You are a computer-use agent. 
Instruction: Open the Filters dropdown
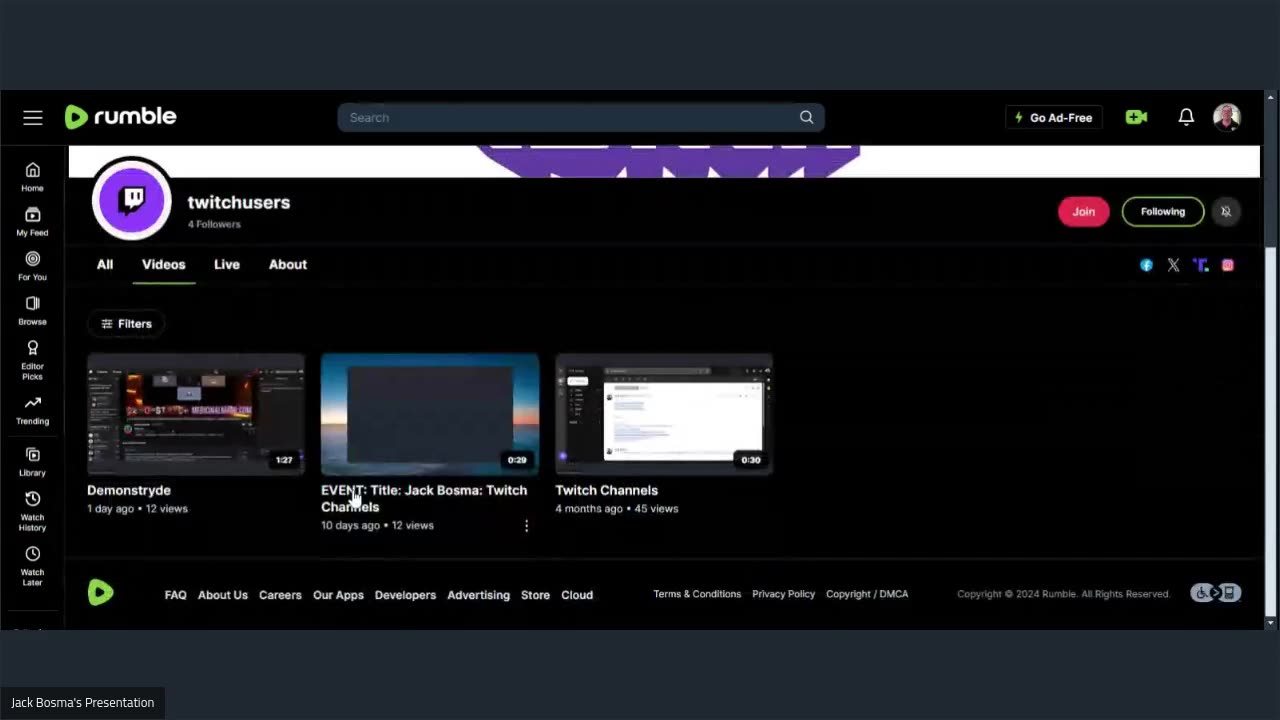point(126,324)
